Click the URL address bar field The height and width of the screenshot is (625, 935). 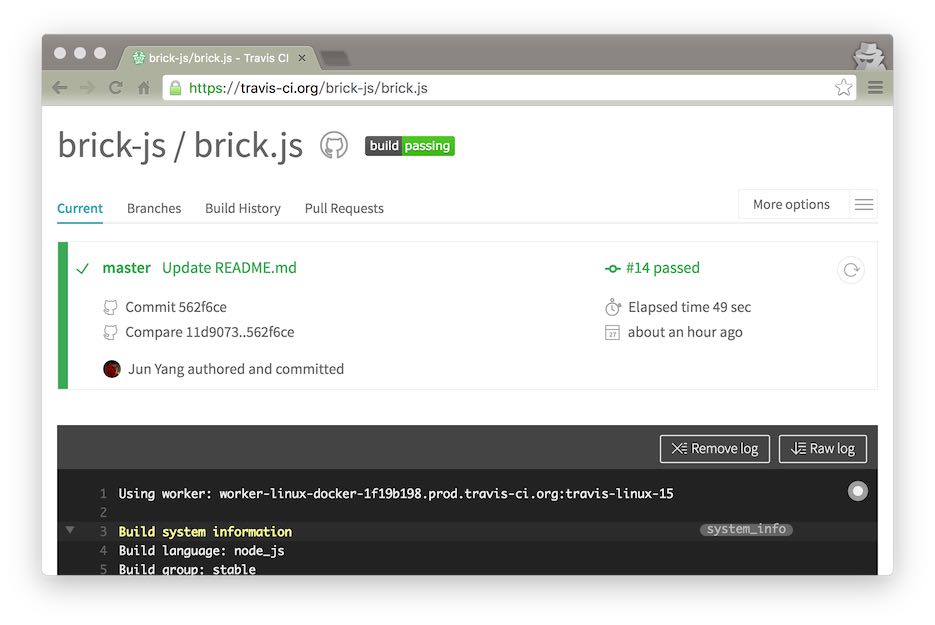500,88
